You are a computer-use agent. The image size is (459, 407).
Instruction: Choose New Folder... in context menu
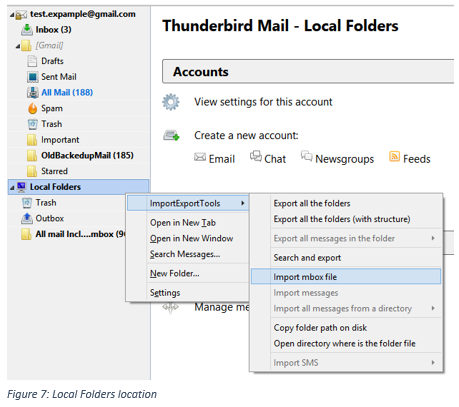188,273
